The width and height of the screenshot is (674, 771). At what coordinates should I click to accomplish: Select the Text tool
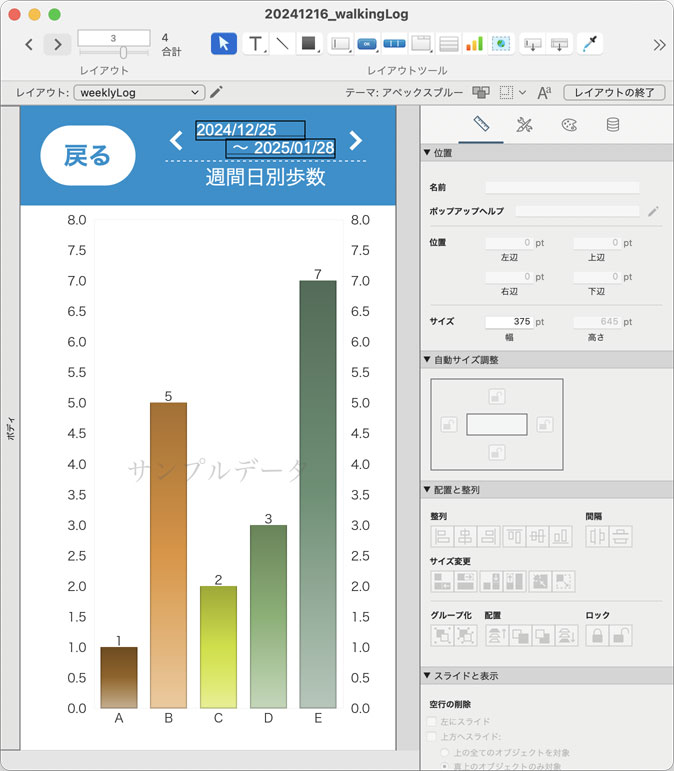coord(255,44)
